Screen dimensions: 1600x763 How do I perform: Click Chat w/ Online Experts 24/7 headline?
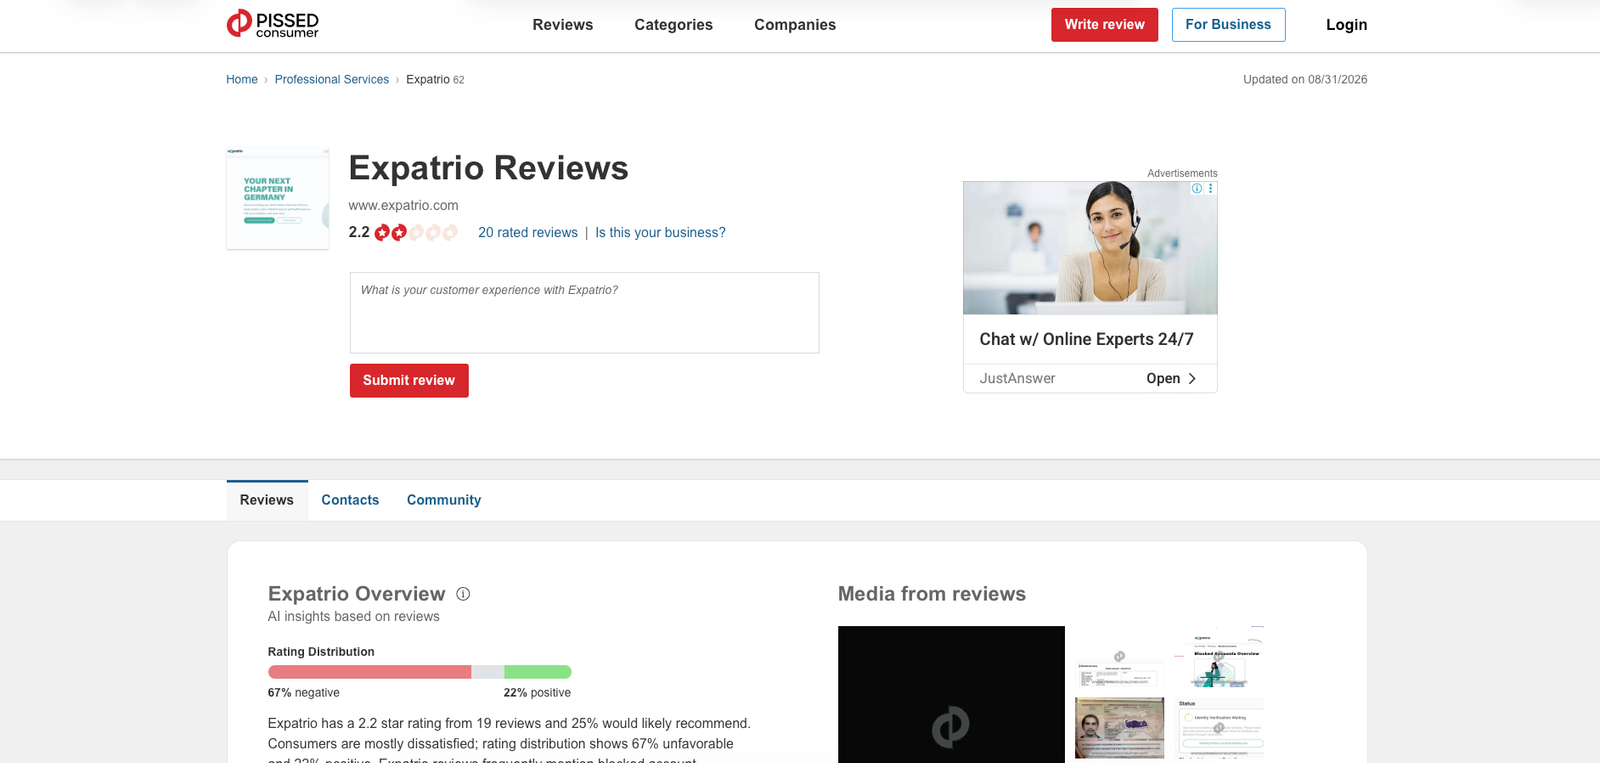[x=1086, y=339]
